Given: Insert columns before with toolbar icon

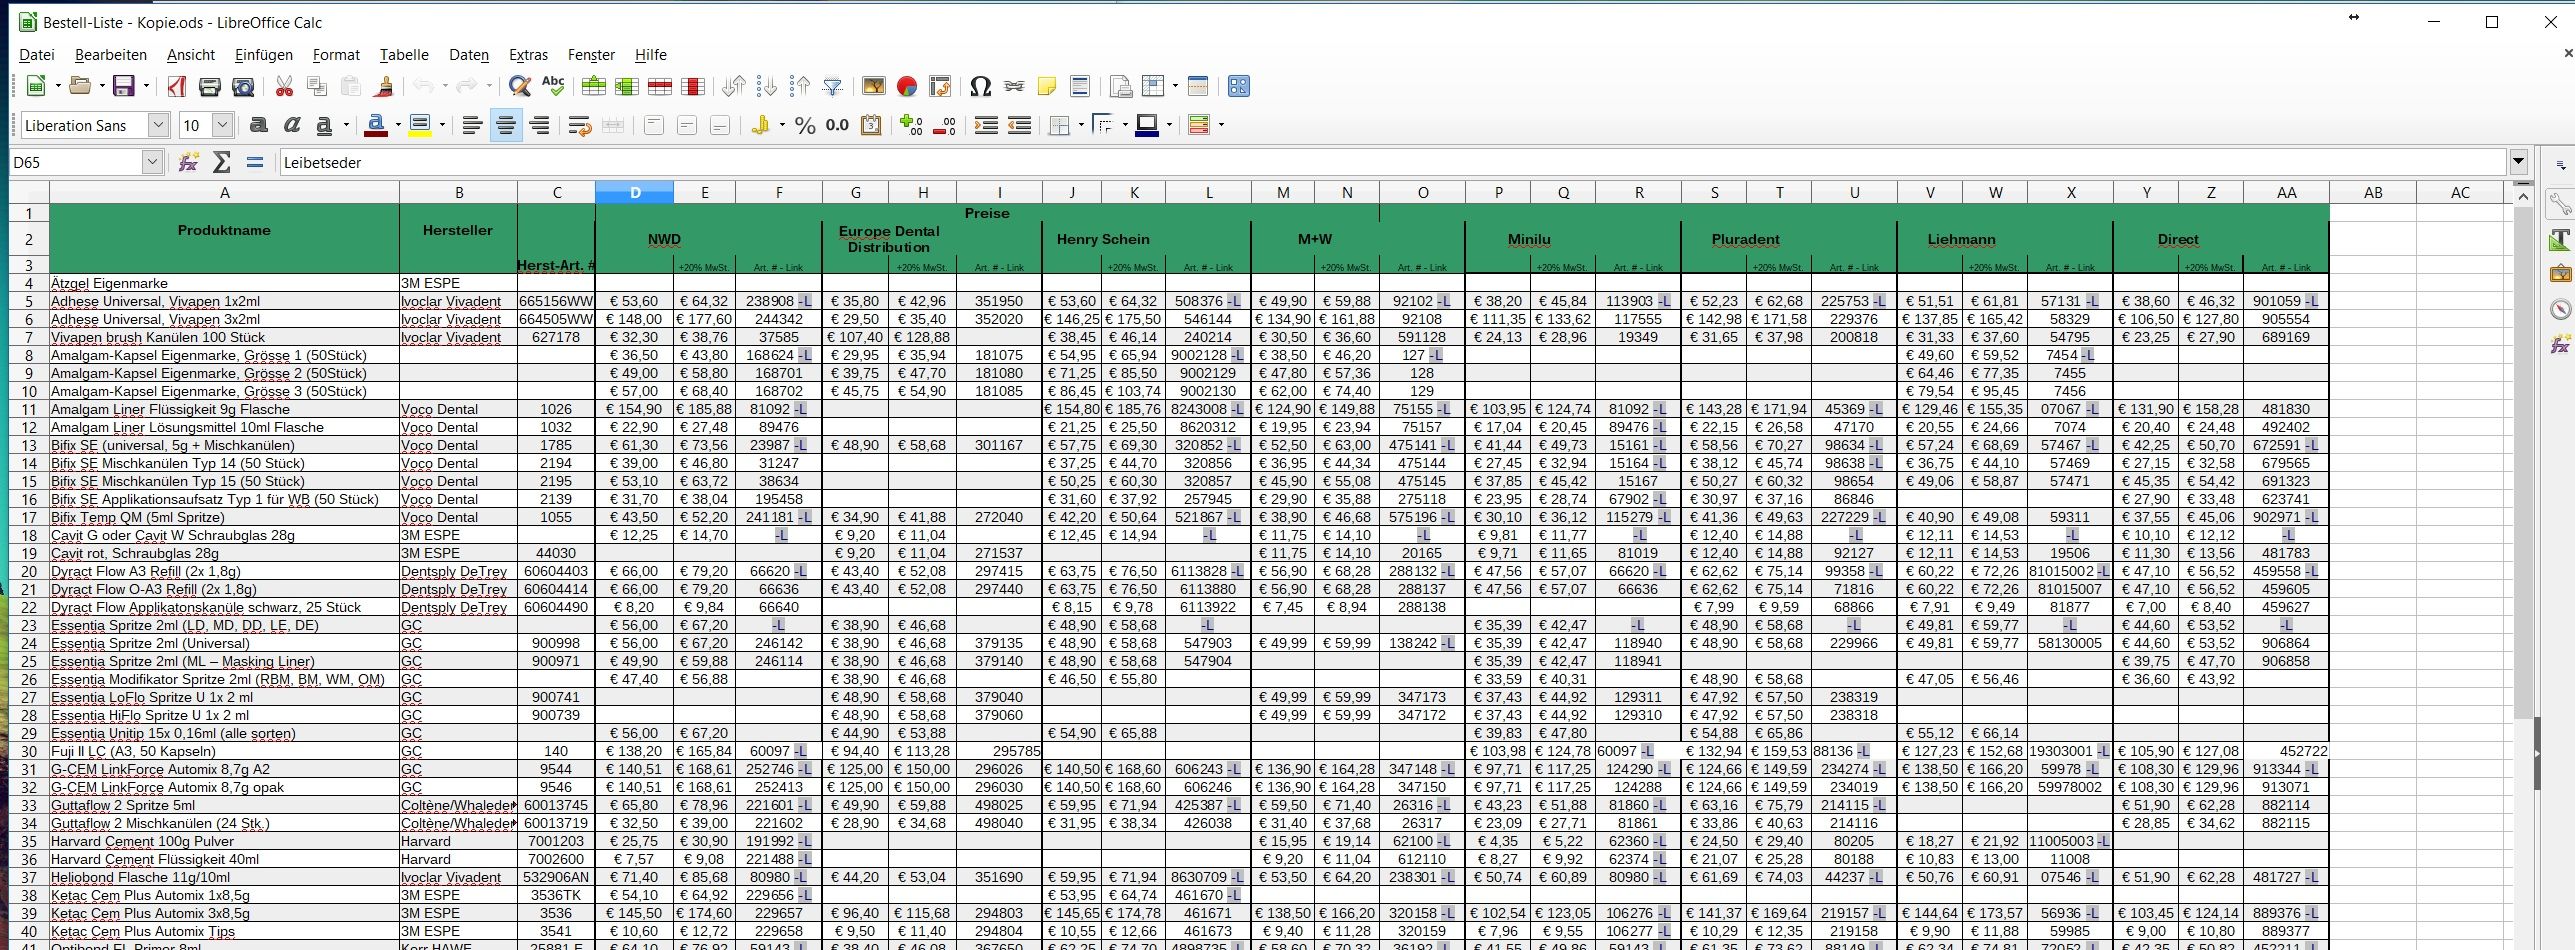Looking at the screenshot, I should click(627, 87).
